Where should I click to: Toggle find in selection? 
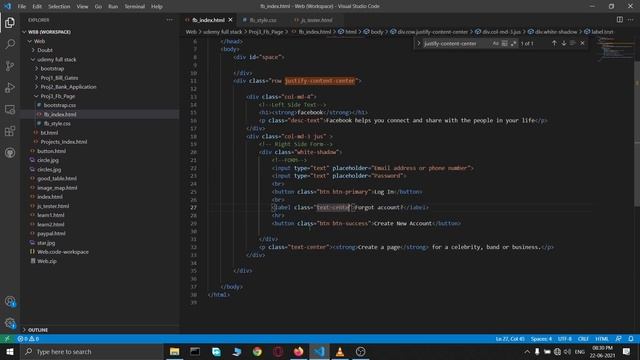tap(573, 43)
